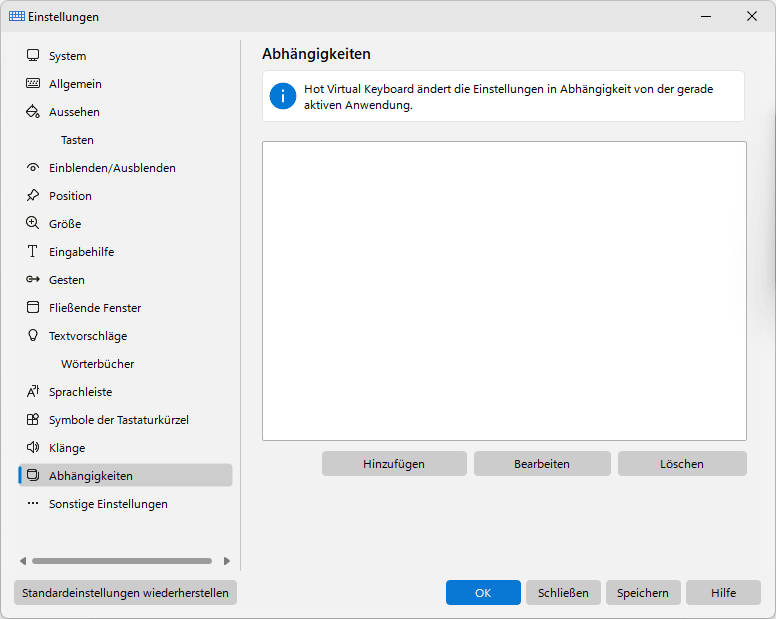
Task: Click the Größe magnifier icon
Action: point(33,223)
